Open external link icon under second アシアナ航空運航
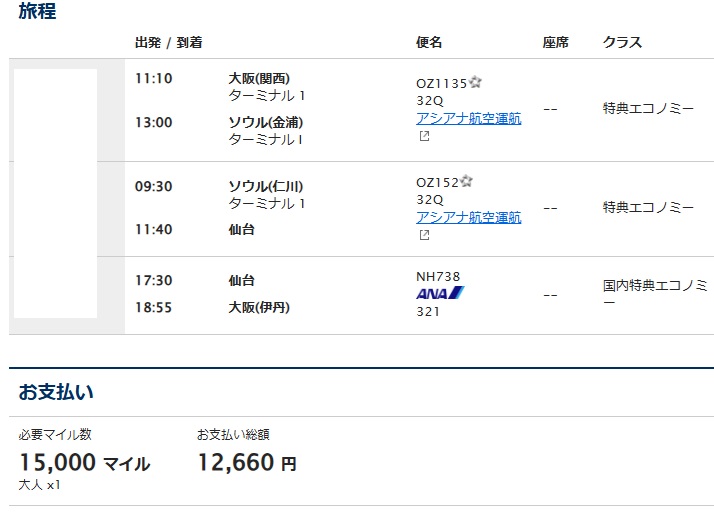Viewport: 714px width, 519px height. pos(424,235)
